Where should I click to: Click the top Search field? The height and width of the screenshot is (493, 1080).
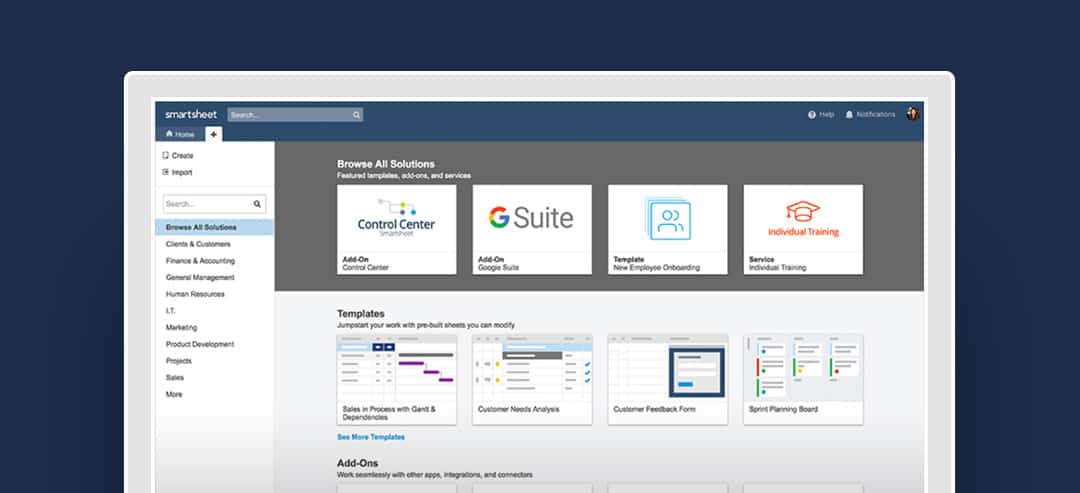[x=295, y=115]
